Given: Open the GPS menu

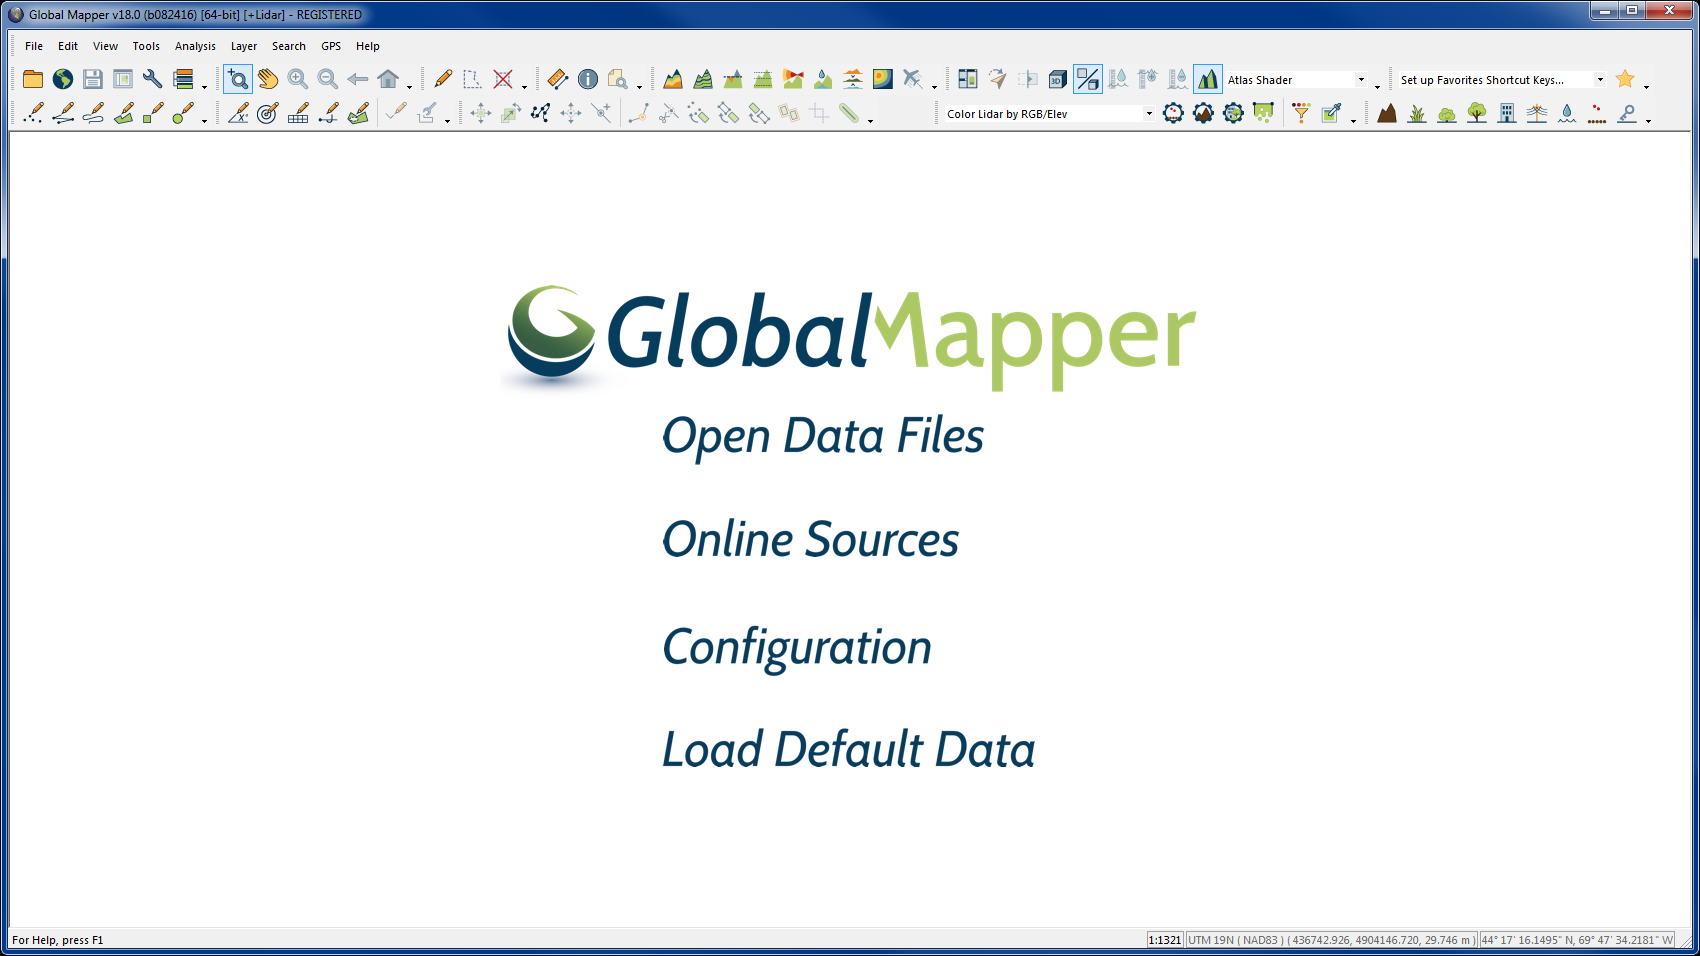Looking at the screenshot, I should [x=331, y=46].
